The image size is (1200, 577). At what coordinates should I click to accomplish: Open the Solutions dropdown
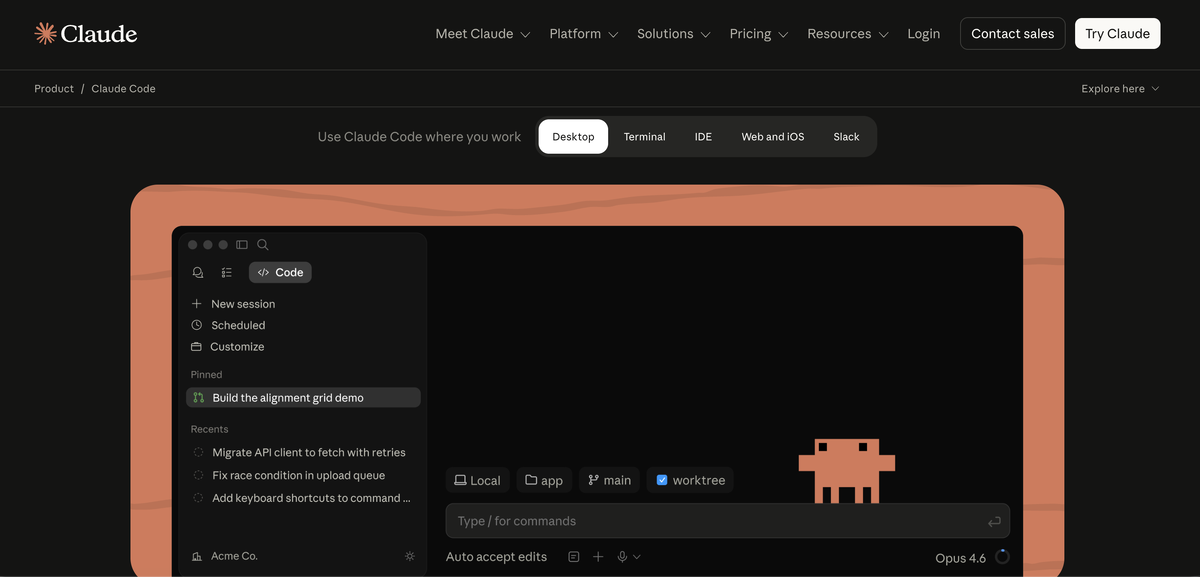point(674,34)
